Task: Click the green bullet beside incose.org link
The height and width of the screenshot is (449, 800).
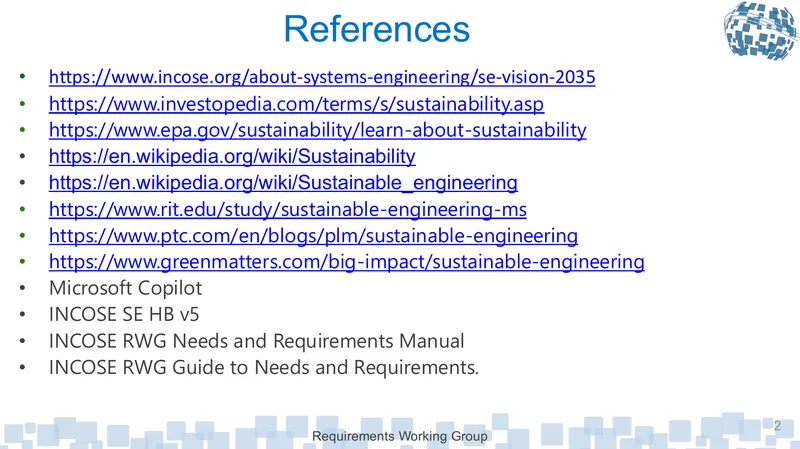Action: click(x=22, y=77)
